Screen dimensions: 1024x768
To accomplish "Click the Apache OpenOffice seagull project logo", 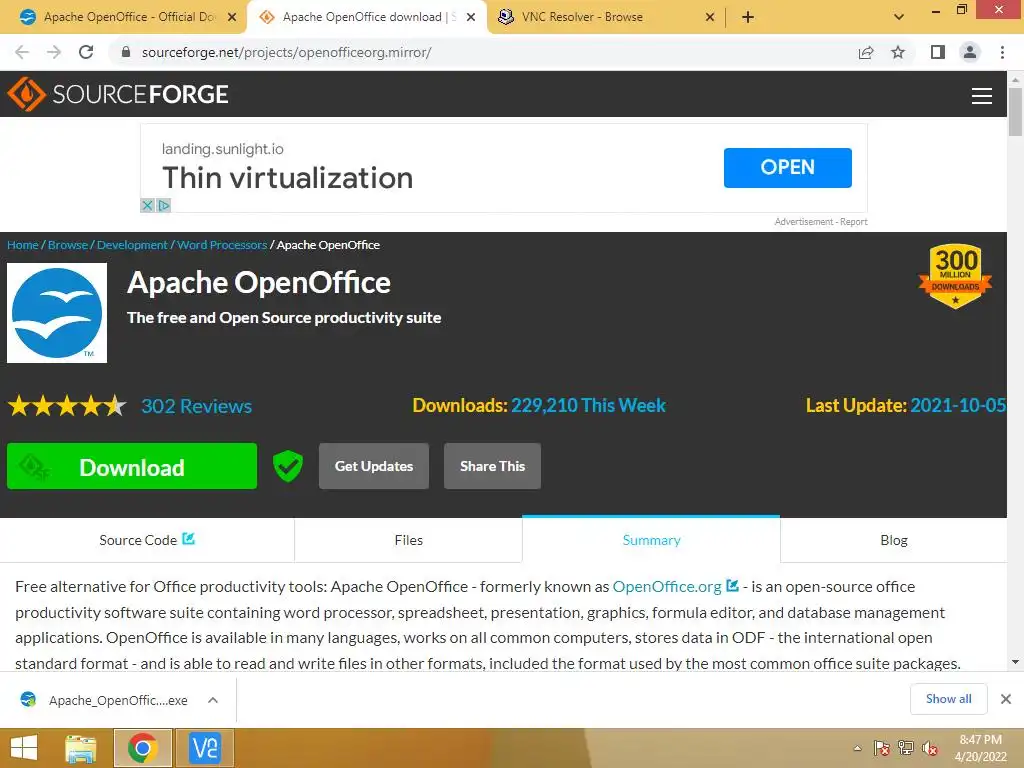I will click(57, 313).
